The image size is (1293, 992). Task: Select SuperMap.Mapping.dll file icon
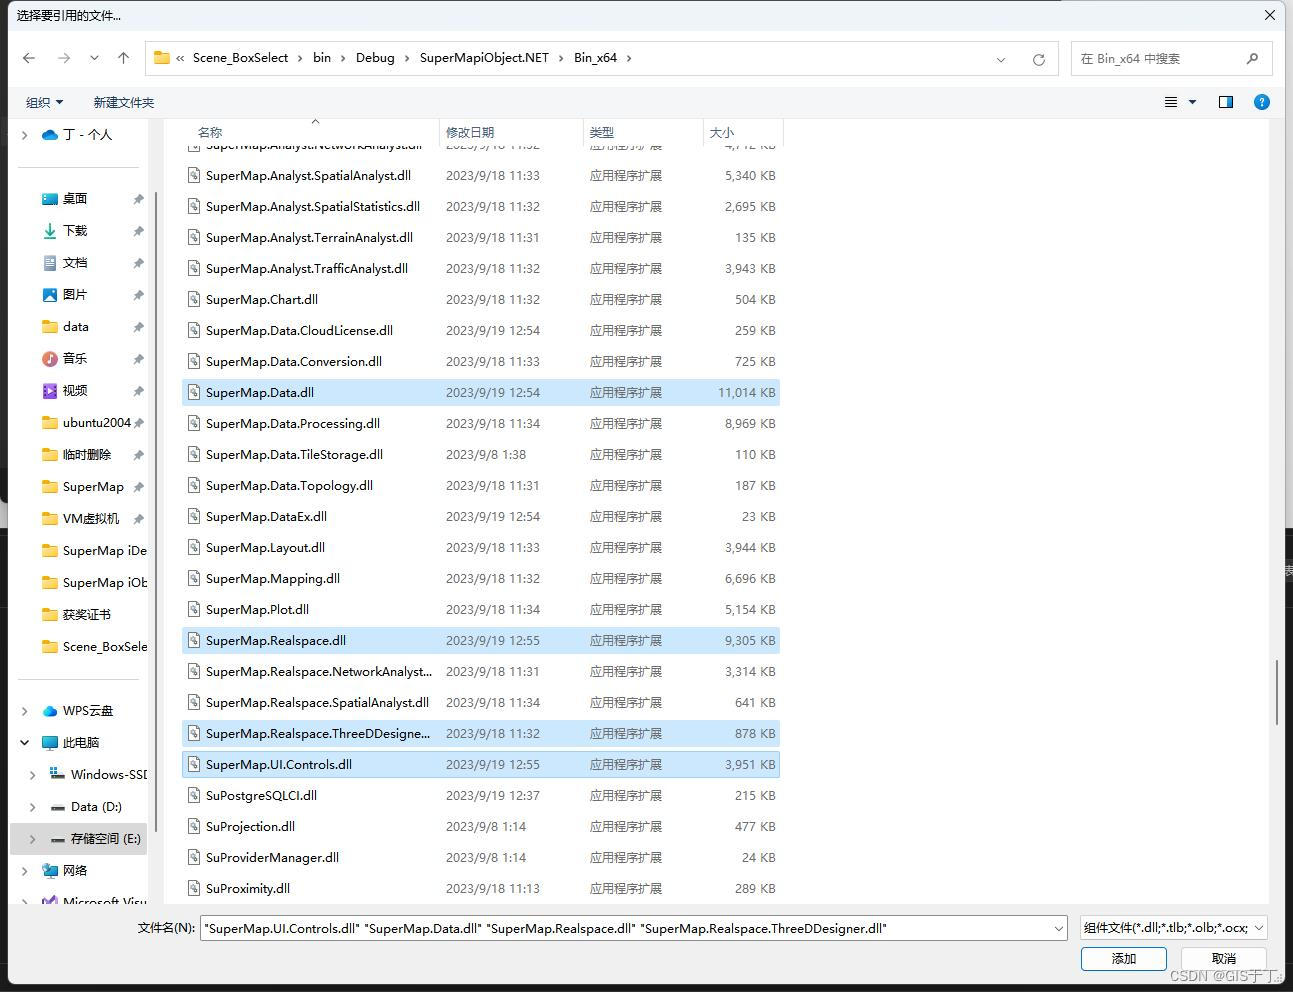194,578
